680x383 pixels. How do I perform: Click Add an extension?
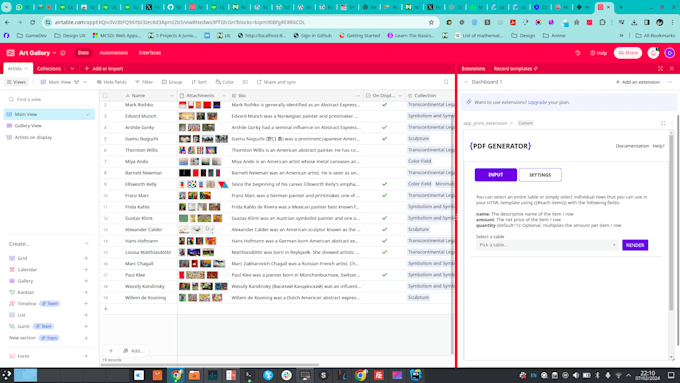point(638,82)
